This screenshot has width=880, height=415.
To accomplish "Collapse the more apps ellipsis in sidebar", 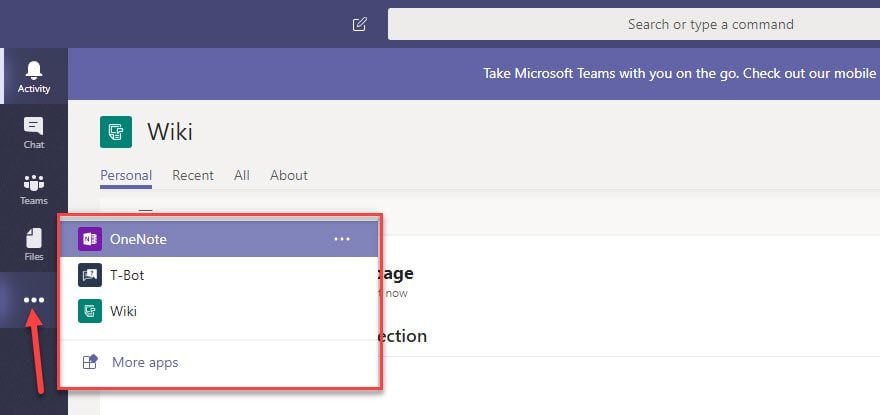I will click(33, 300).
